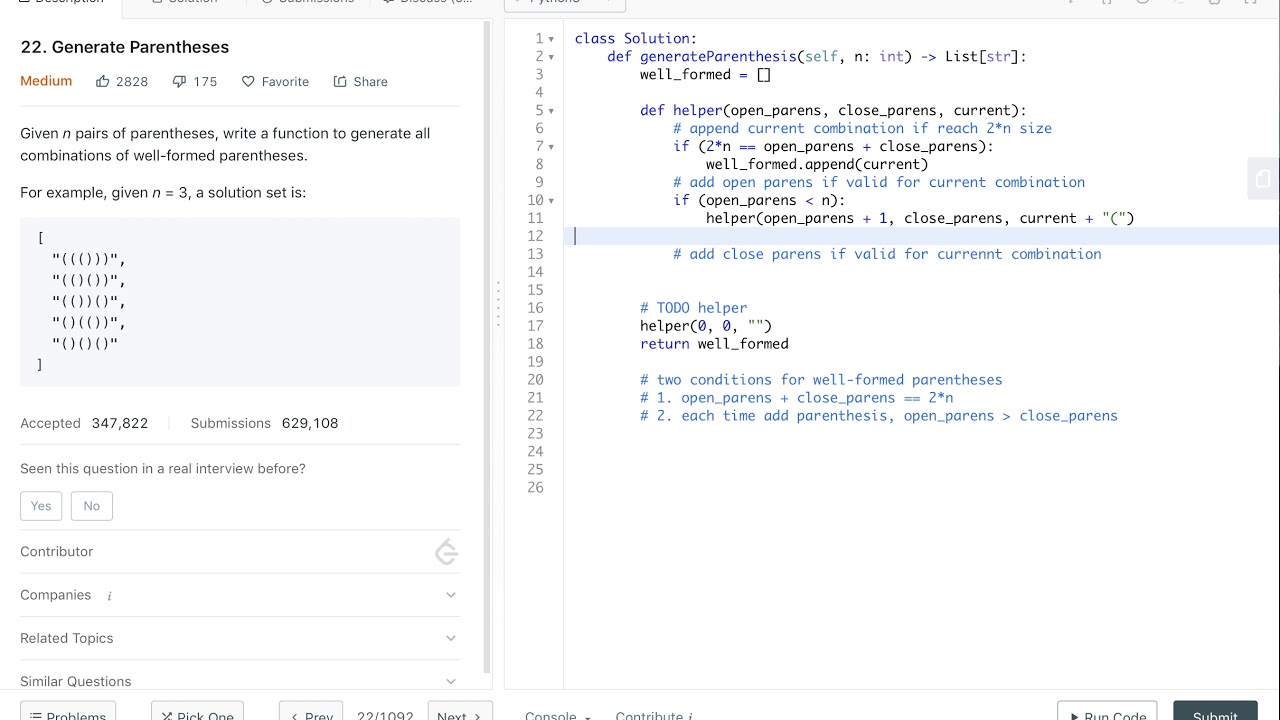Answer No to seen in real interview
The width and height of the screenshot is (1280, 720).
(x=92, y=506)
